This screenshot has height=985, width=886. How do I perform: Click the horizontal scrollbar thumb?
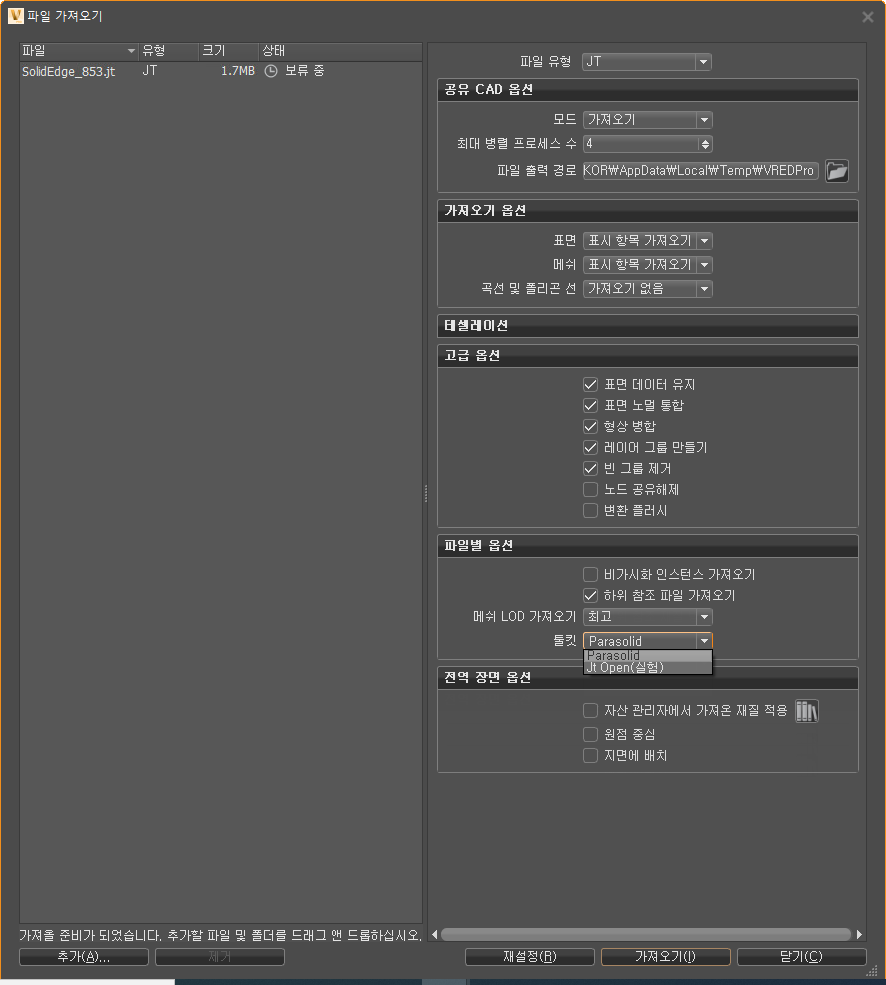(646, 935)
